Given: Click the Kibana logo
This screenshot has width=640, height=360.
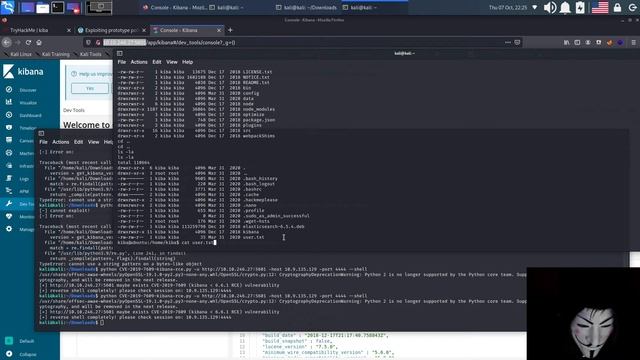Looking at the screenshot, I should (x=23, y=71).
